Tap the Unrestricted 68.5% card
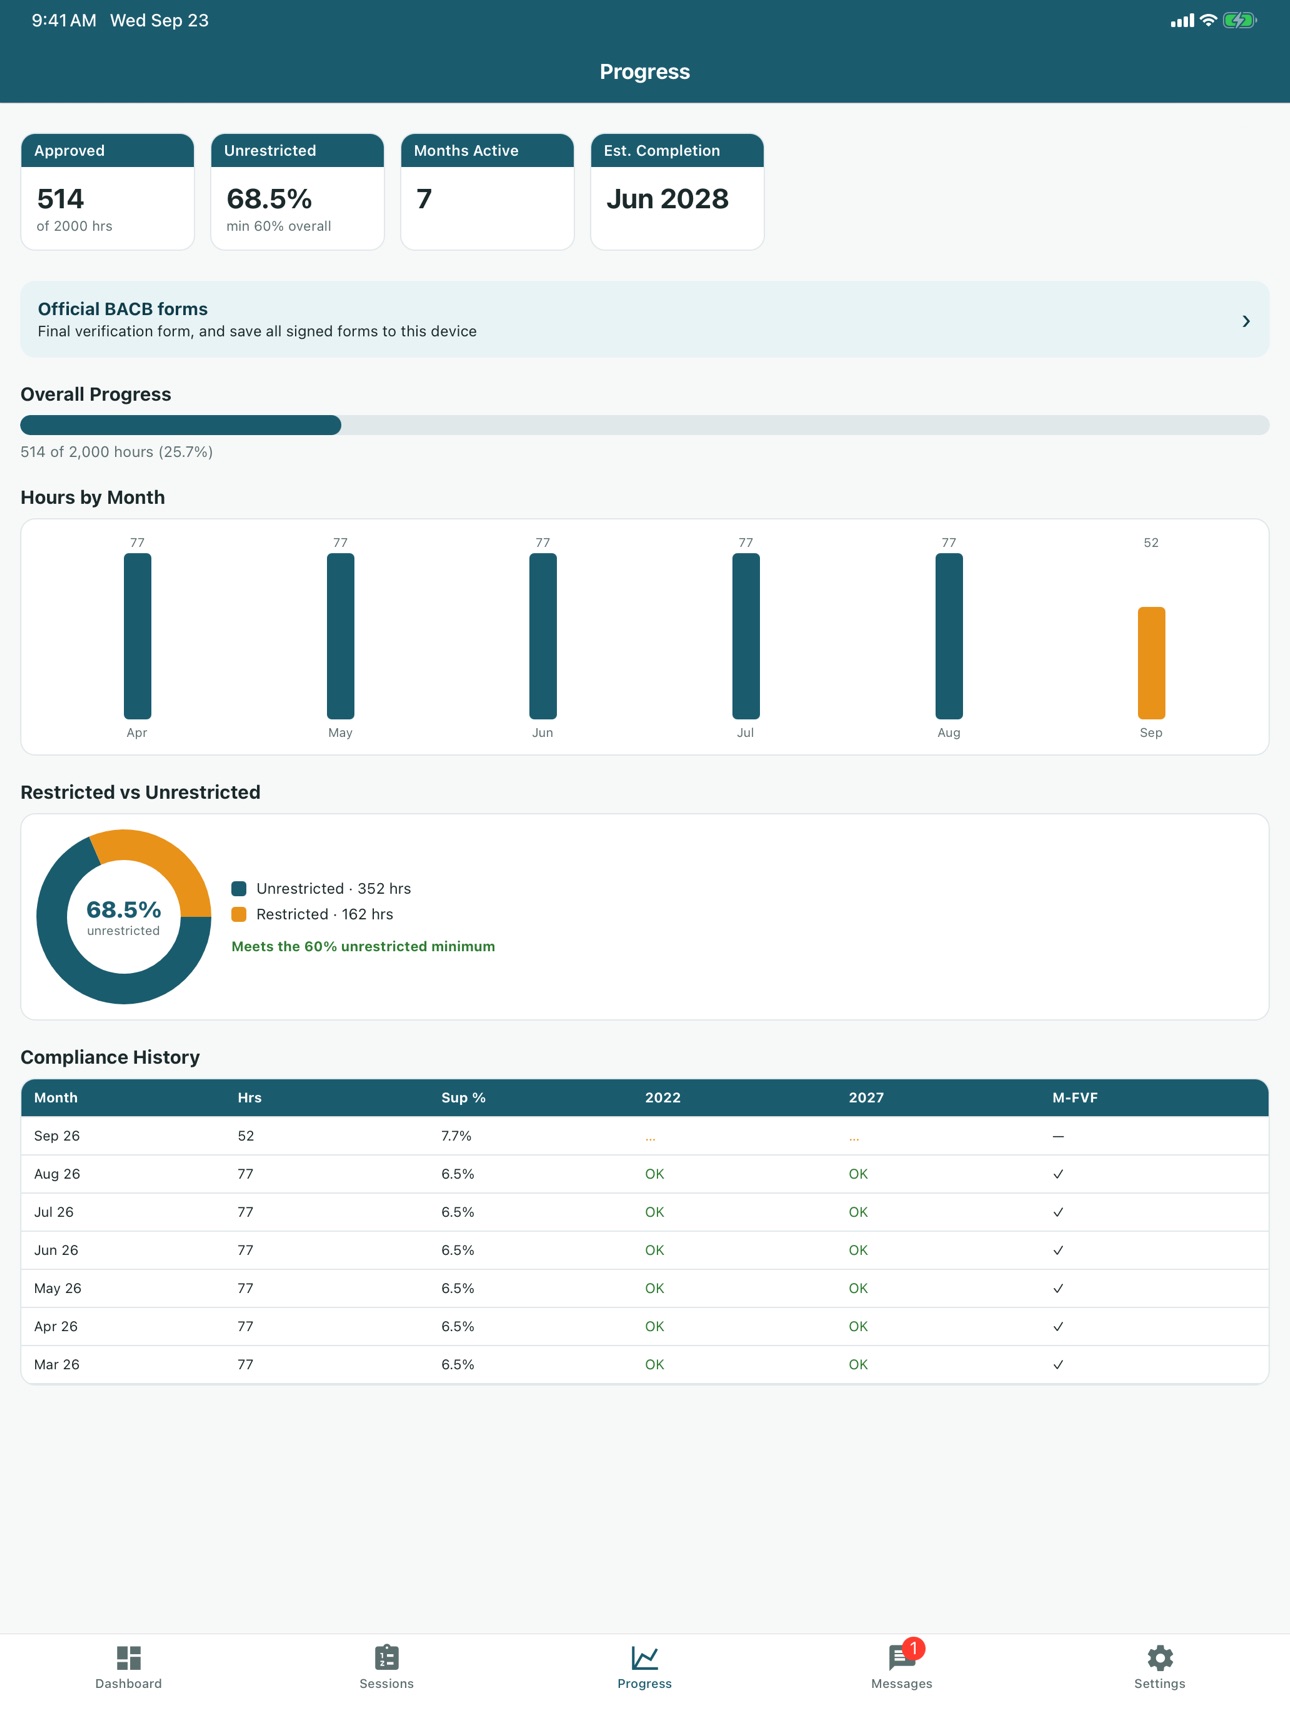Viewport: 1290px width, 1720px height. [298, 192]
